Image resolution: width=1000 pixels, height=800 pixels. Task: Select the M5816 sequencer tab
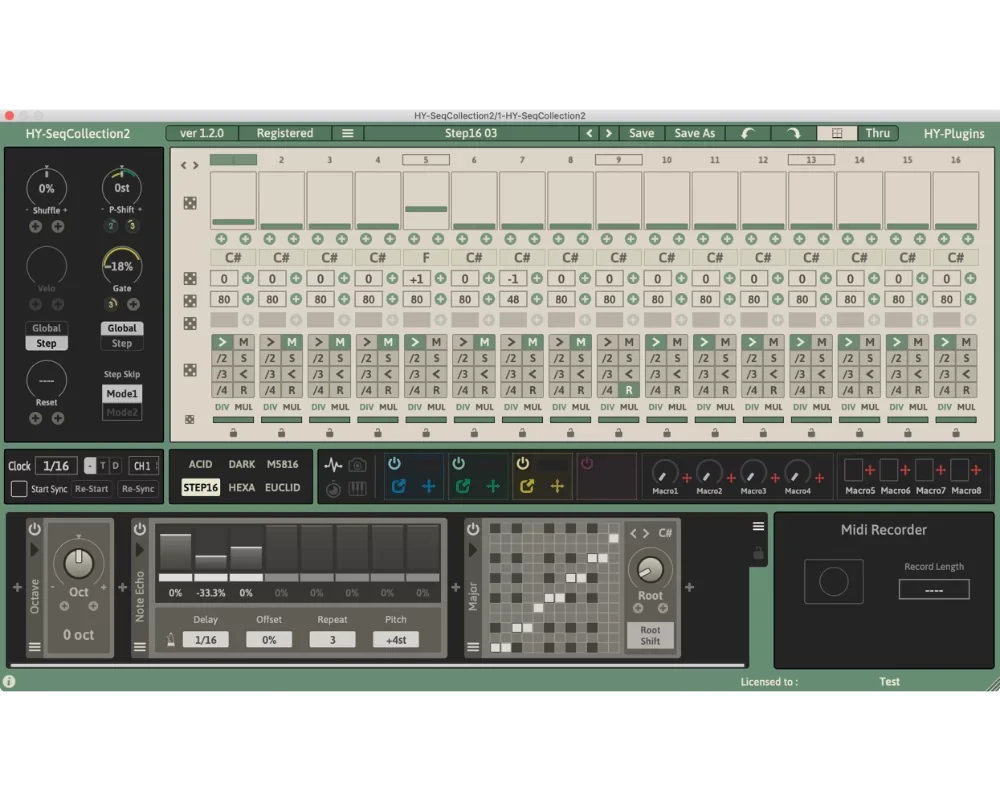pos(283,464)
